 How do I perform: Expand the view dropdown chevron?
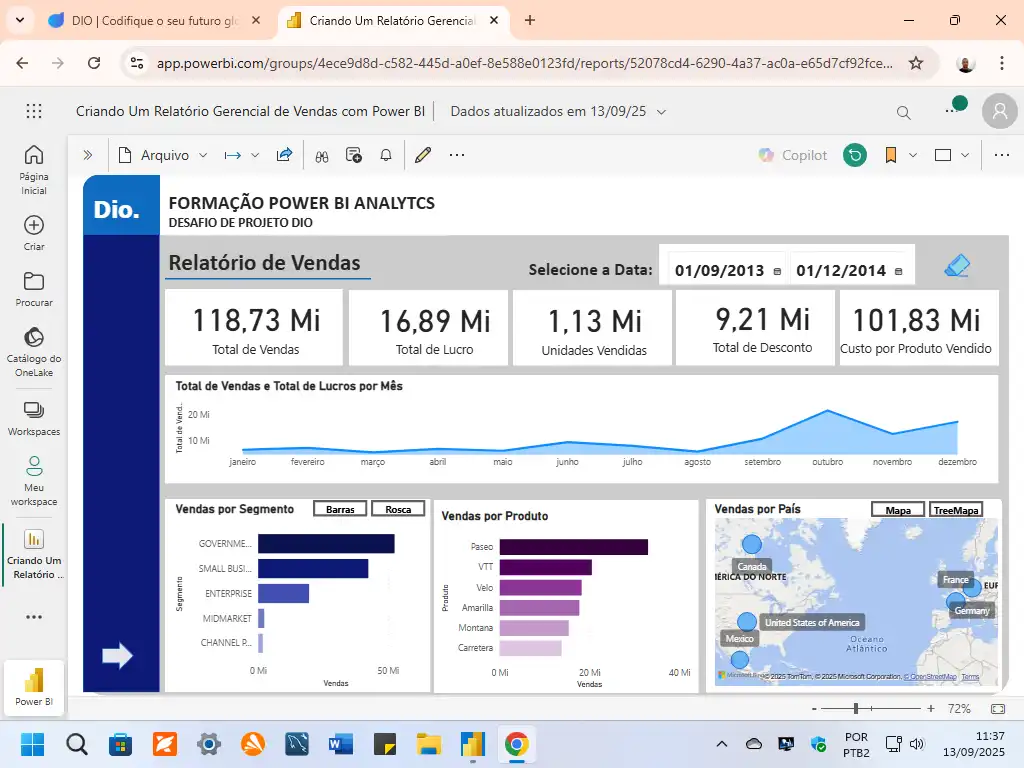click(x=965, y=155)
